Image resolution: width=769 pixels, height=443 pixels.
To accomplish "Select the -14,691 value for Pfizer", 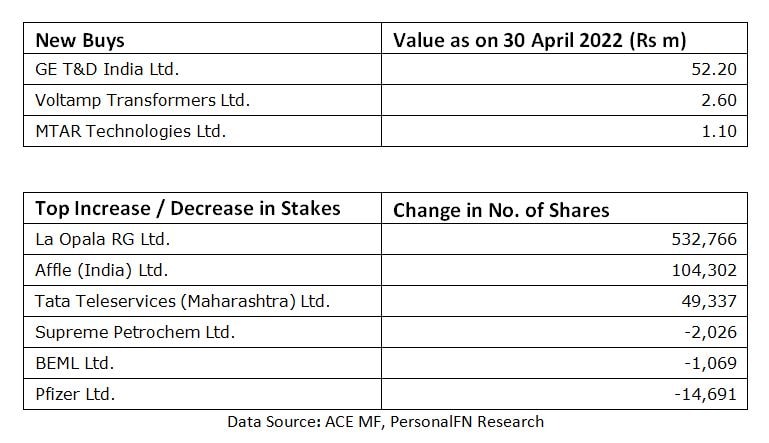I will point(706,394).
